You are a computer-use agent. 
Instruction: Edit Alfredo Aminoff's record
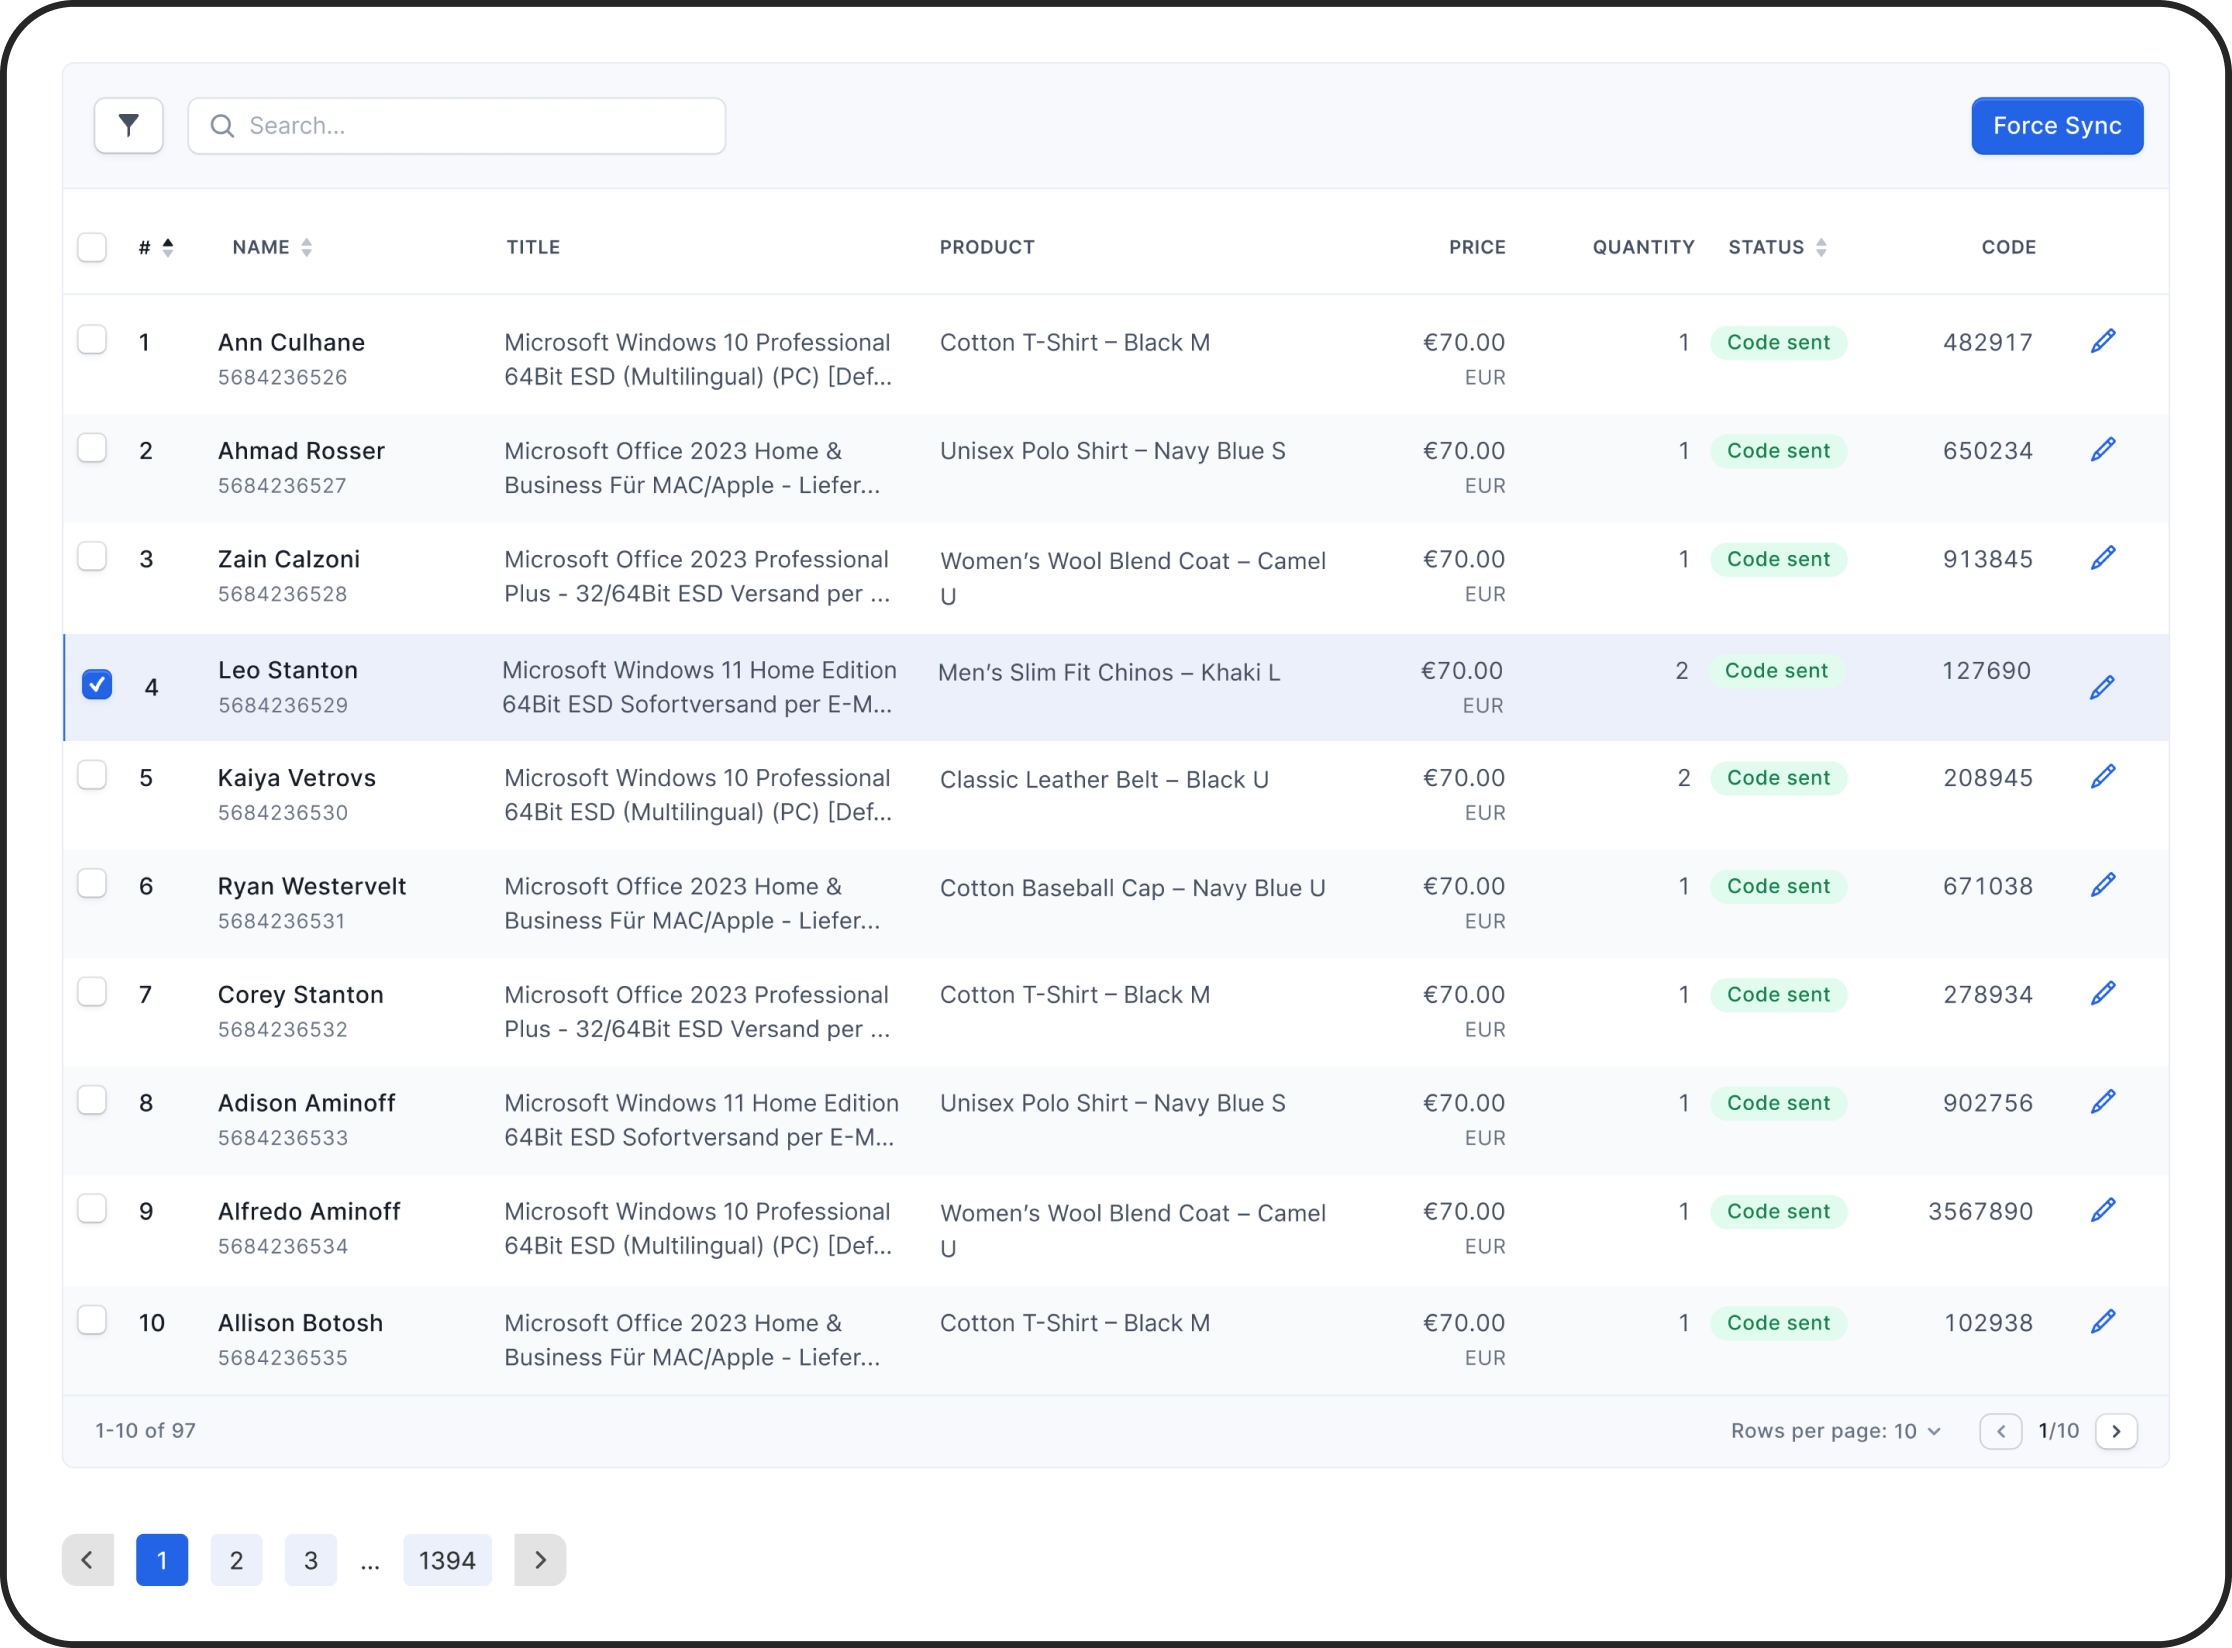coord(2102,1210)
